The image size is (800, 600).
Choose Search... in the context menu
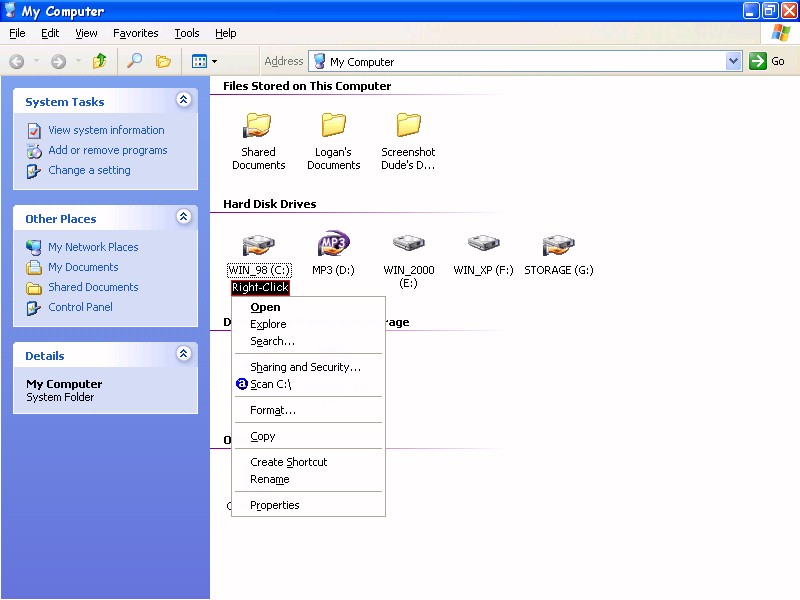click(308, 341)
